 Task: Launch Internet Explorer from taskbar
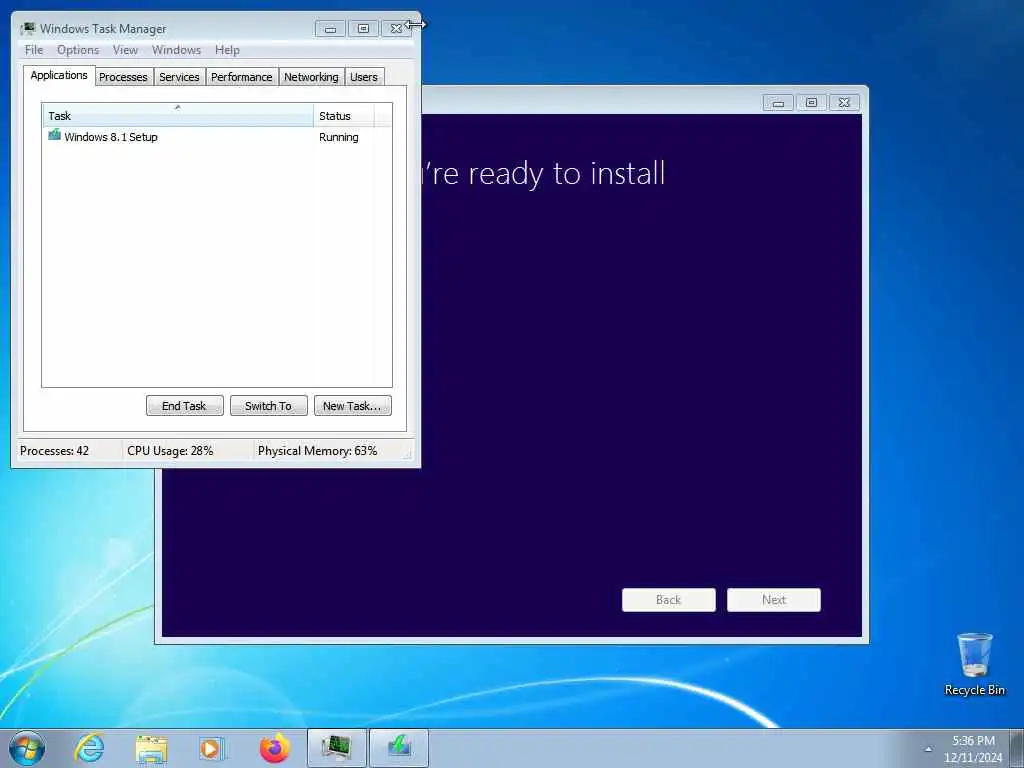[89, 748]
